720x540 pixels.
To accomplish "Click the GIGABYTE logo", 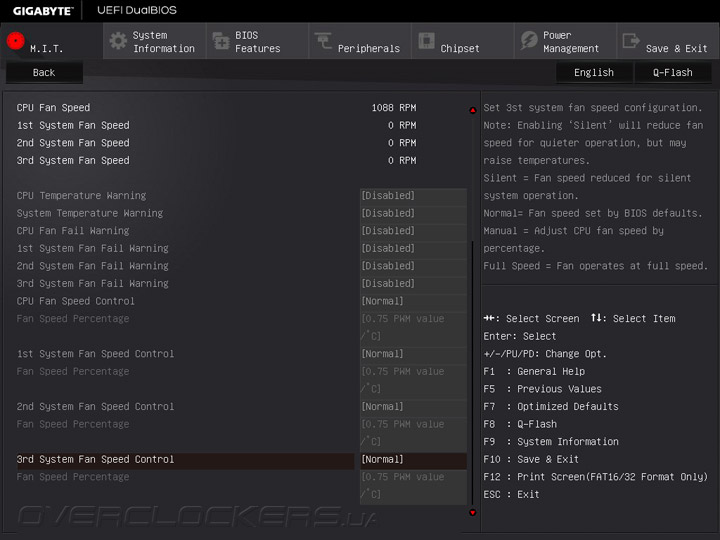I will [43, 11].
